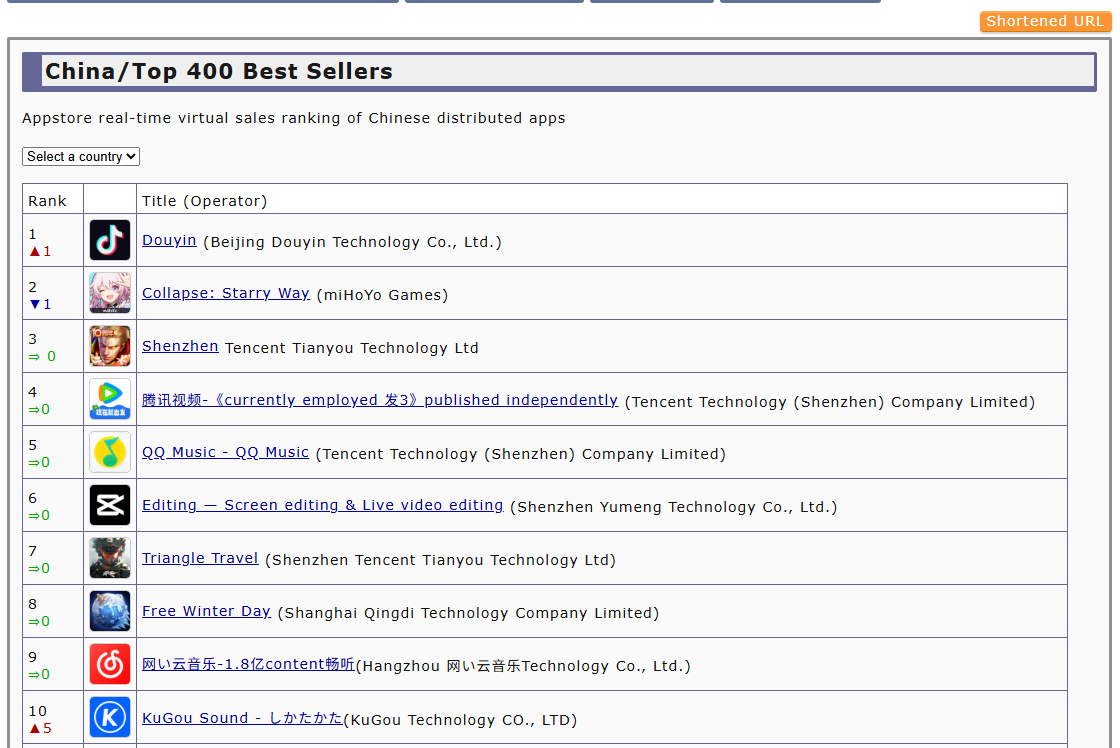The height and width of the screenshot is (748, 1120).
Task: Click Shenzhen Tencent Tianyou operator text in rank 7
Action: 440,560
